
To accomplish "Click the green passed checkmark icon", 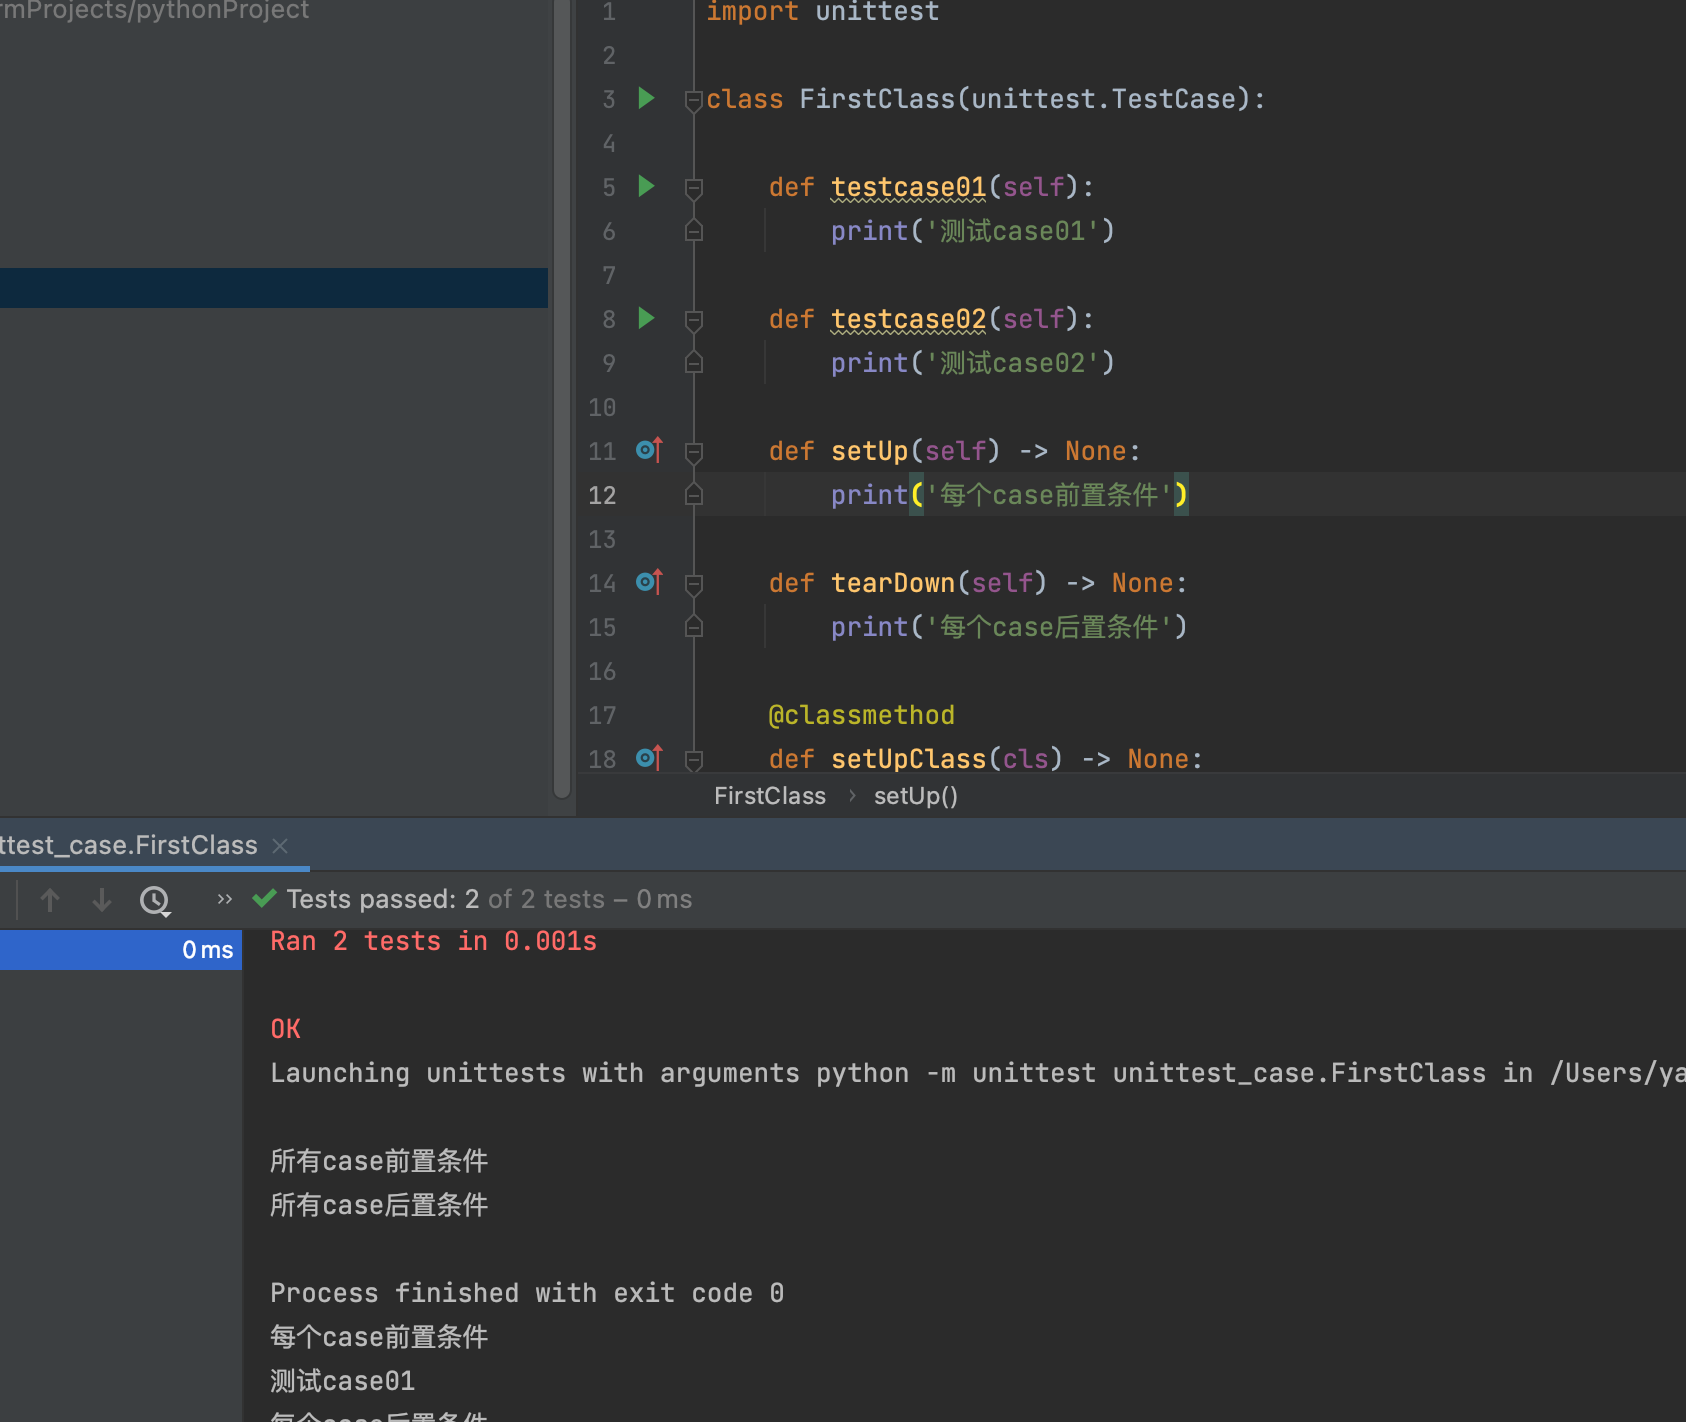I will (x=264, y=899).
